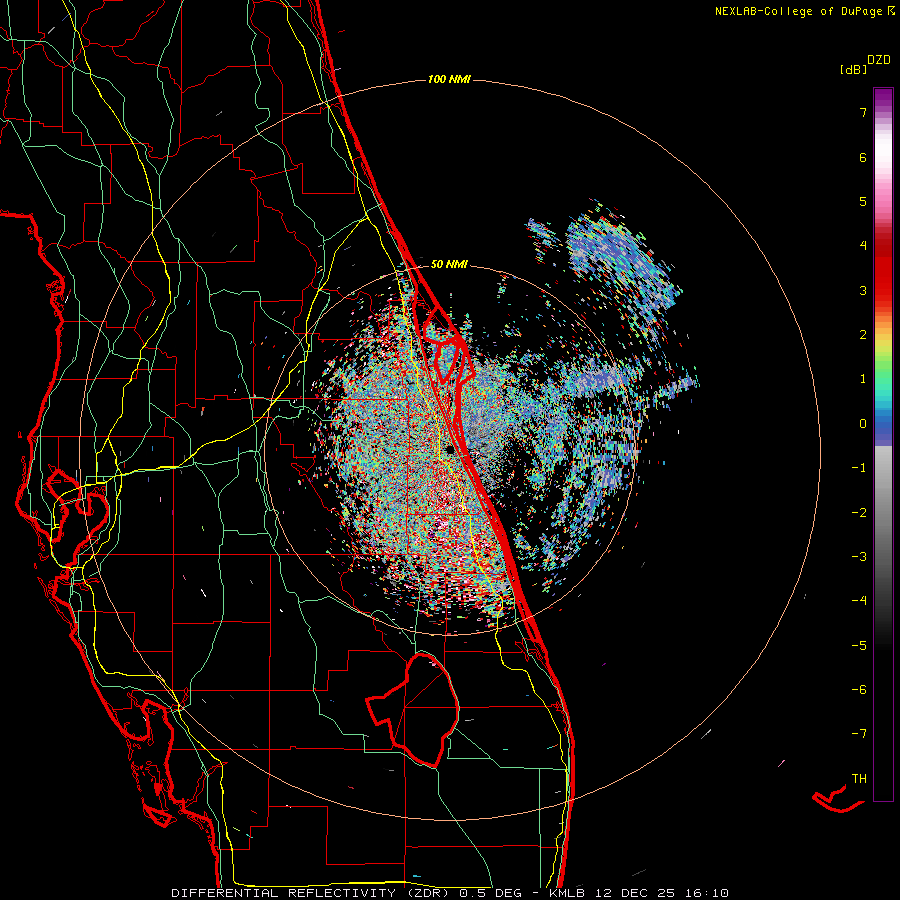The height and width of the screenshot is (900, 900).
Task: Click the -7 value on color scale
Action: click(859, 734)
